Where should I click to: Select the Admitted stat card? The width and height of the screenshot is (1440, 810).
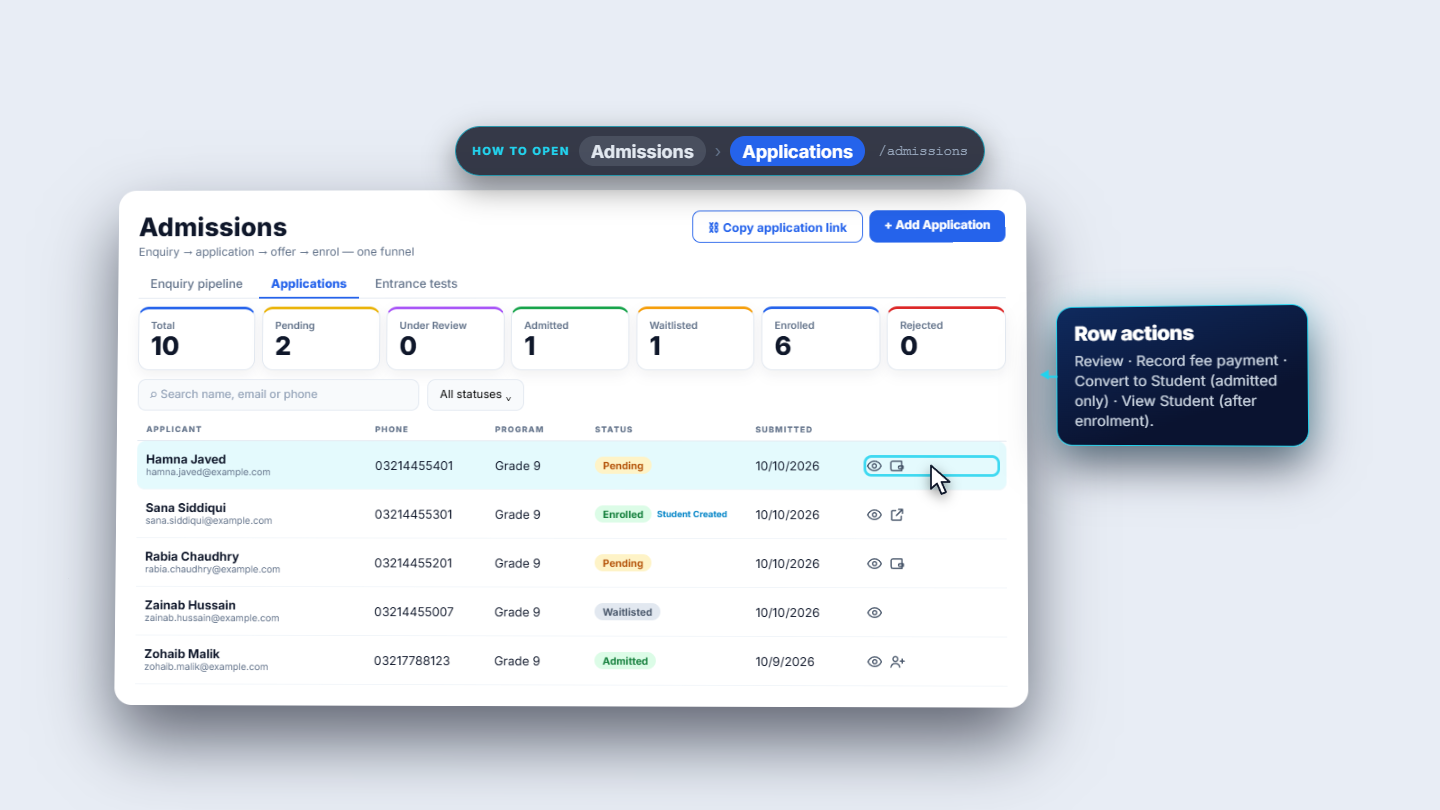(570, 339)
